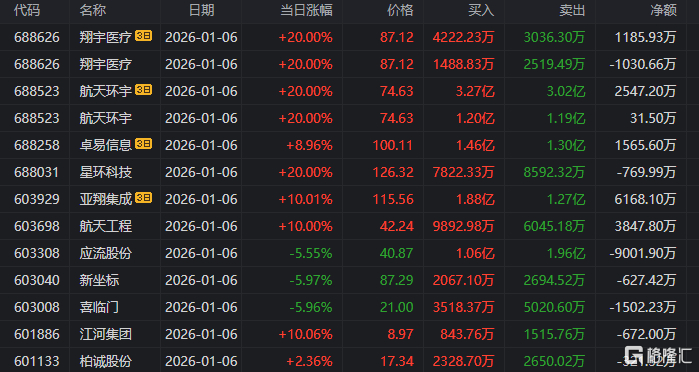Viewport: 699px width, 372px height.
Task: Click daily change +10.06%
Action: point(306,334)
